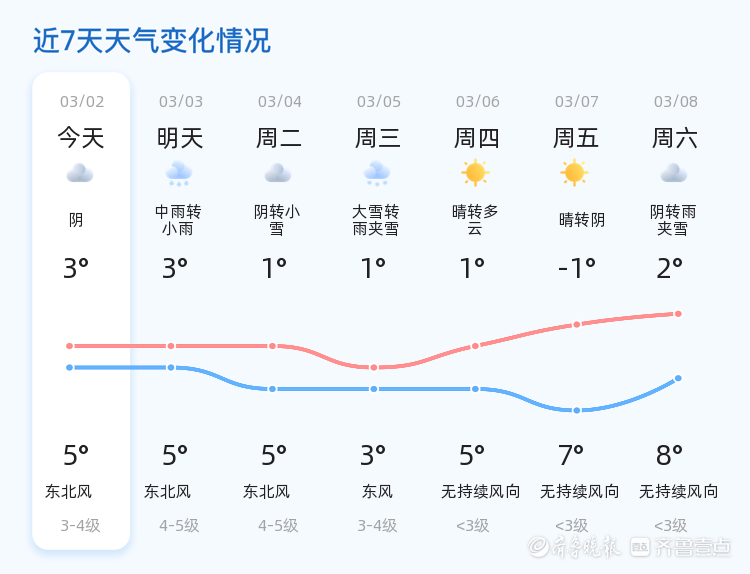Click the 齐鲁壹点 watermark logo
Screen dimensions: 750x574
pos(681,547)
